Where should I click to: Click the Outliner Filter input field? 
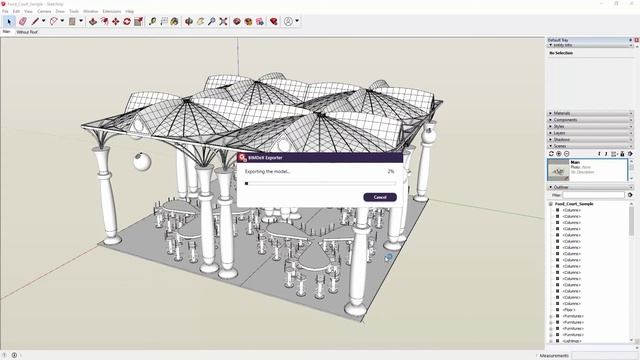(593, 195)
